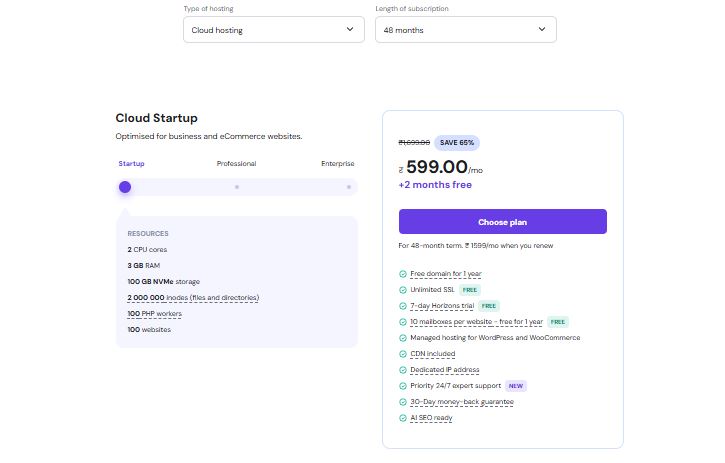
Task: Click the 2 000 000 inodes resource text
Action: [193, 297]
